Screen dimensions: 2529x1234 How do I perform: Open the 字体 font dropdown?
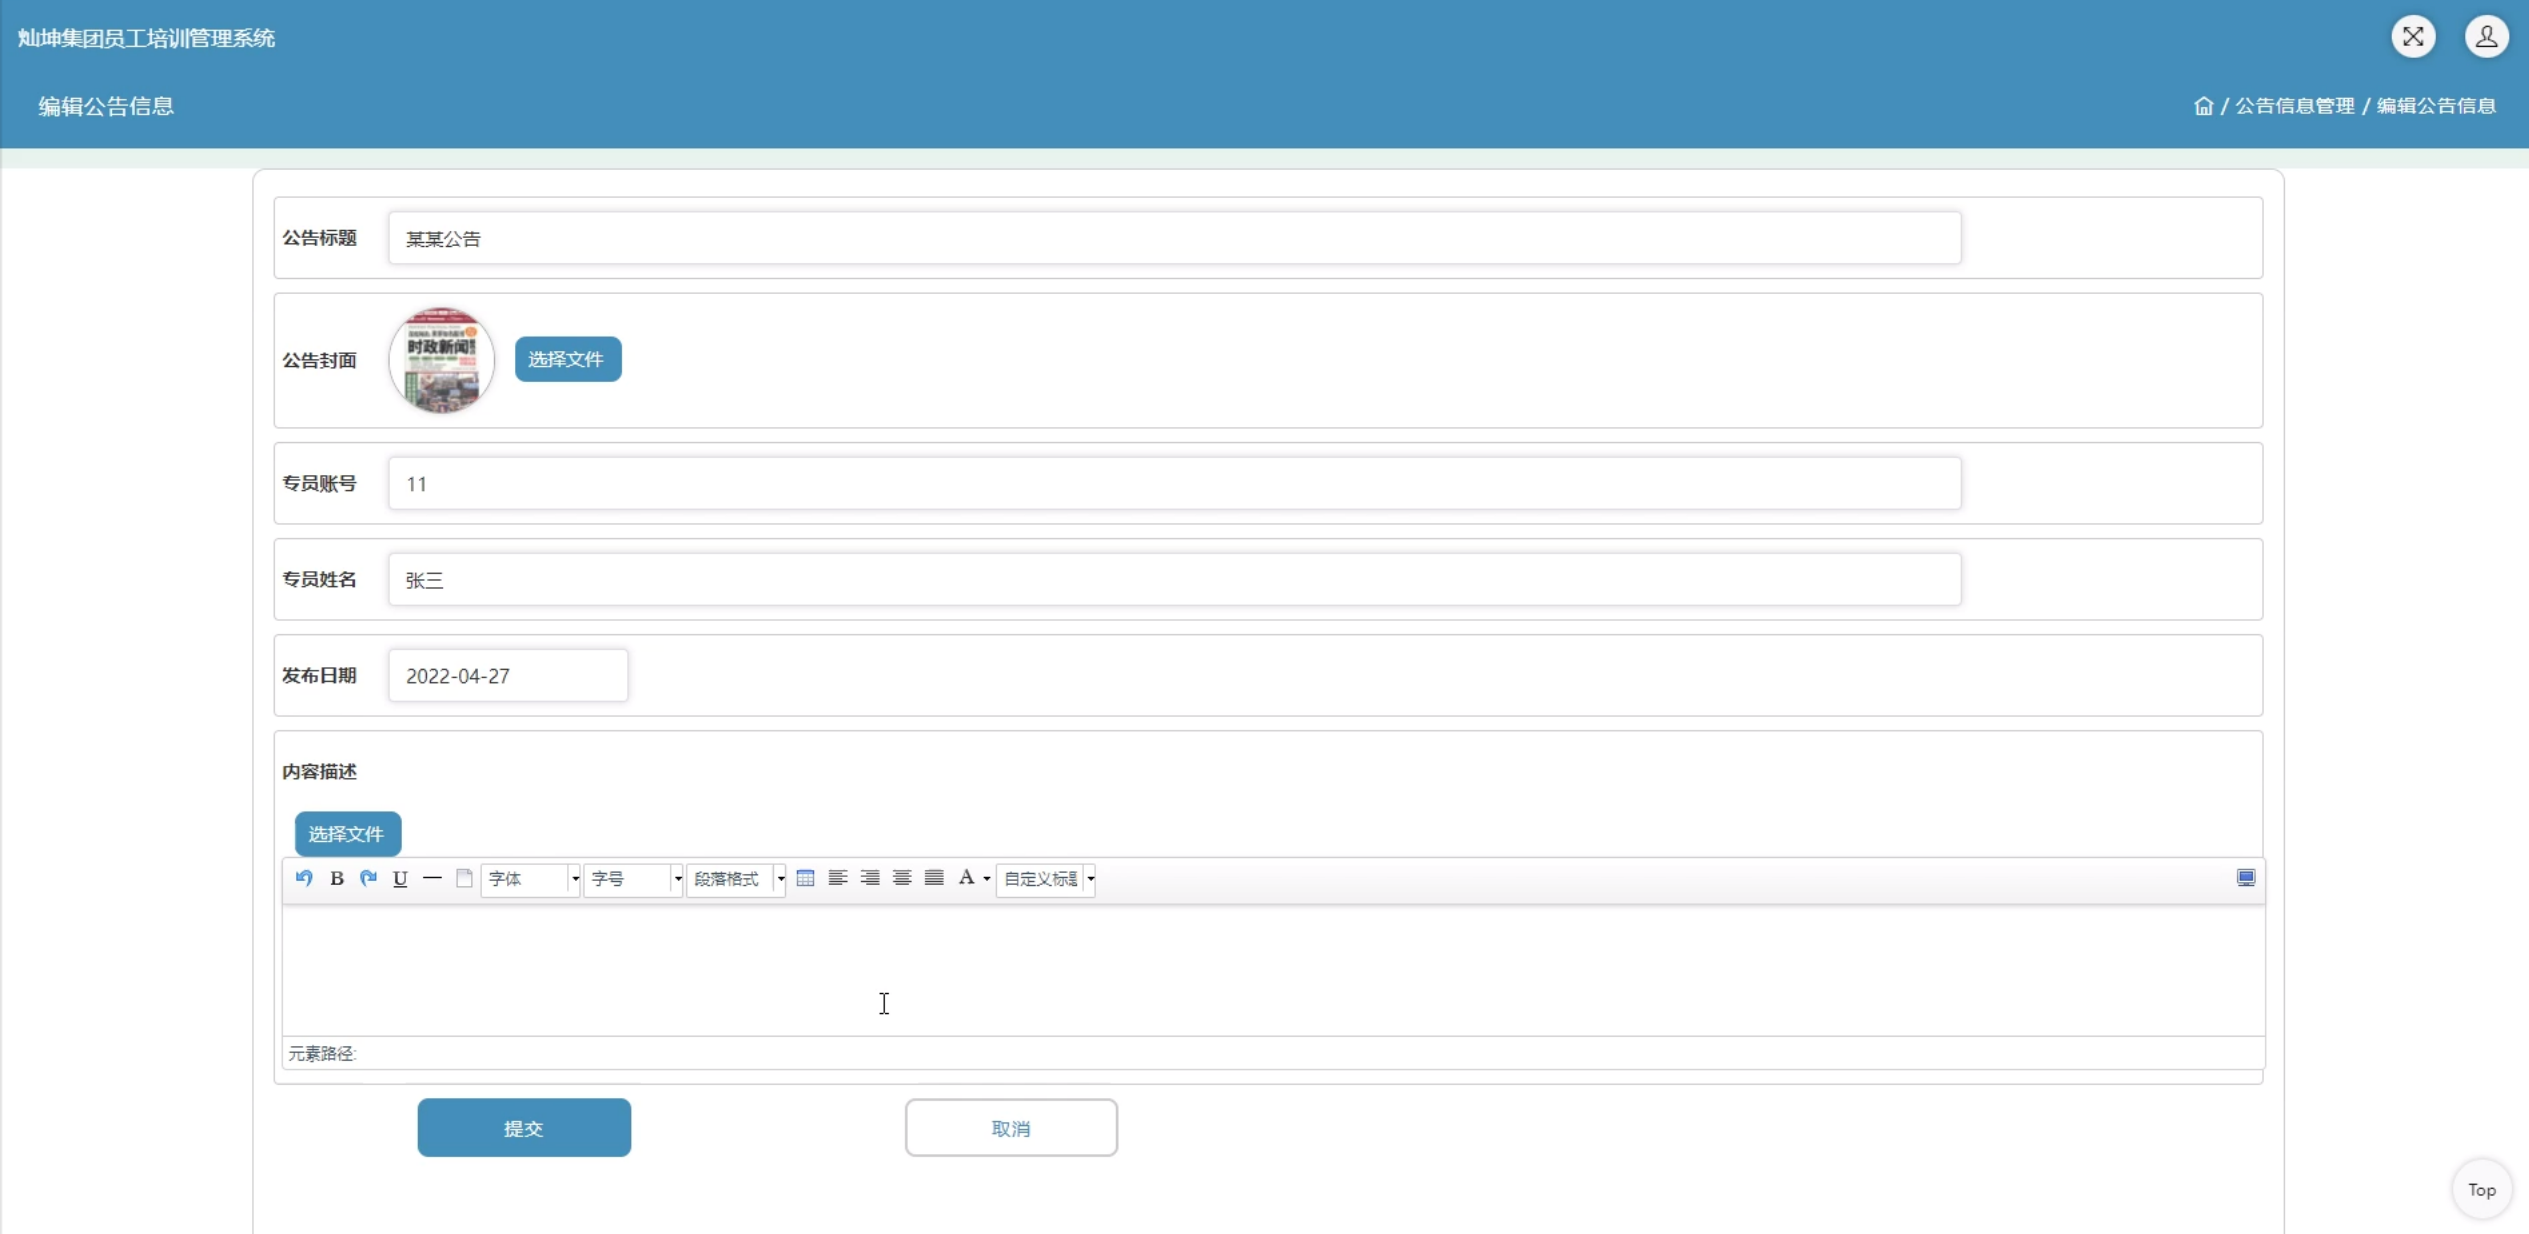[x=530, y=879]
